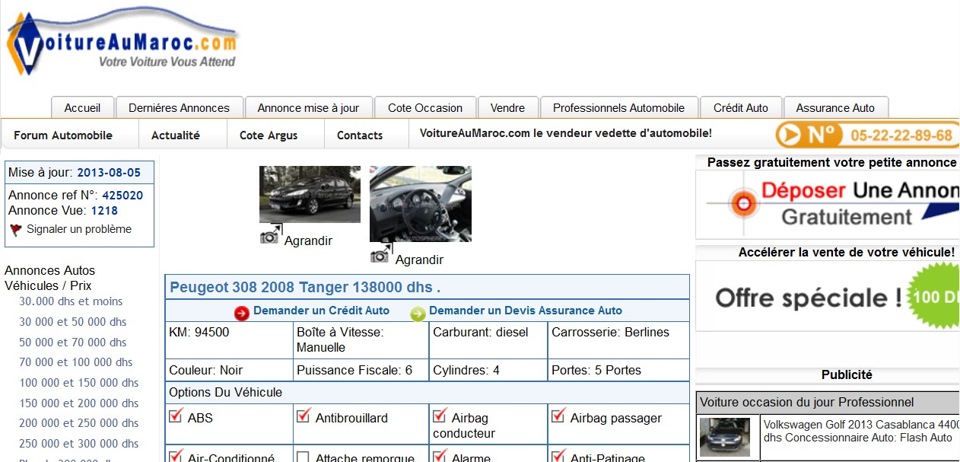
Task: Open Annonce mise à jour tab
Action: point(309,108)
